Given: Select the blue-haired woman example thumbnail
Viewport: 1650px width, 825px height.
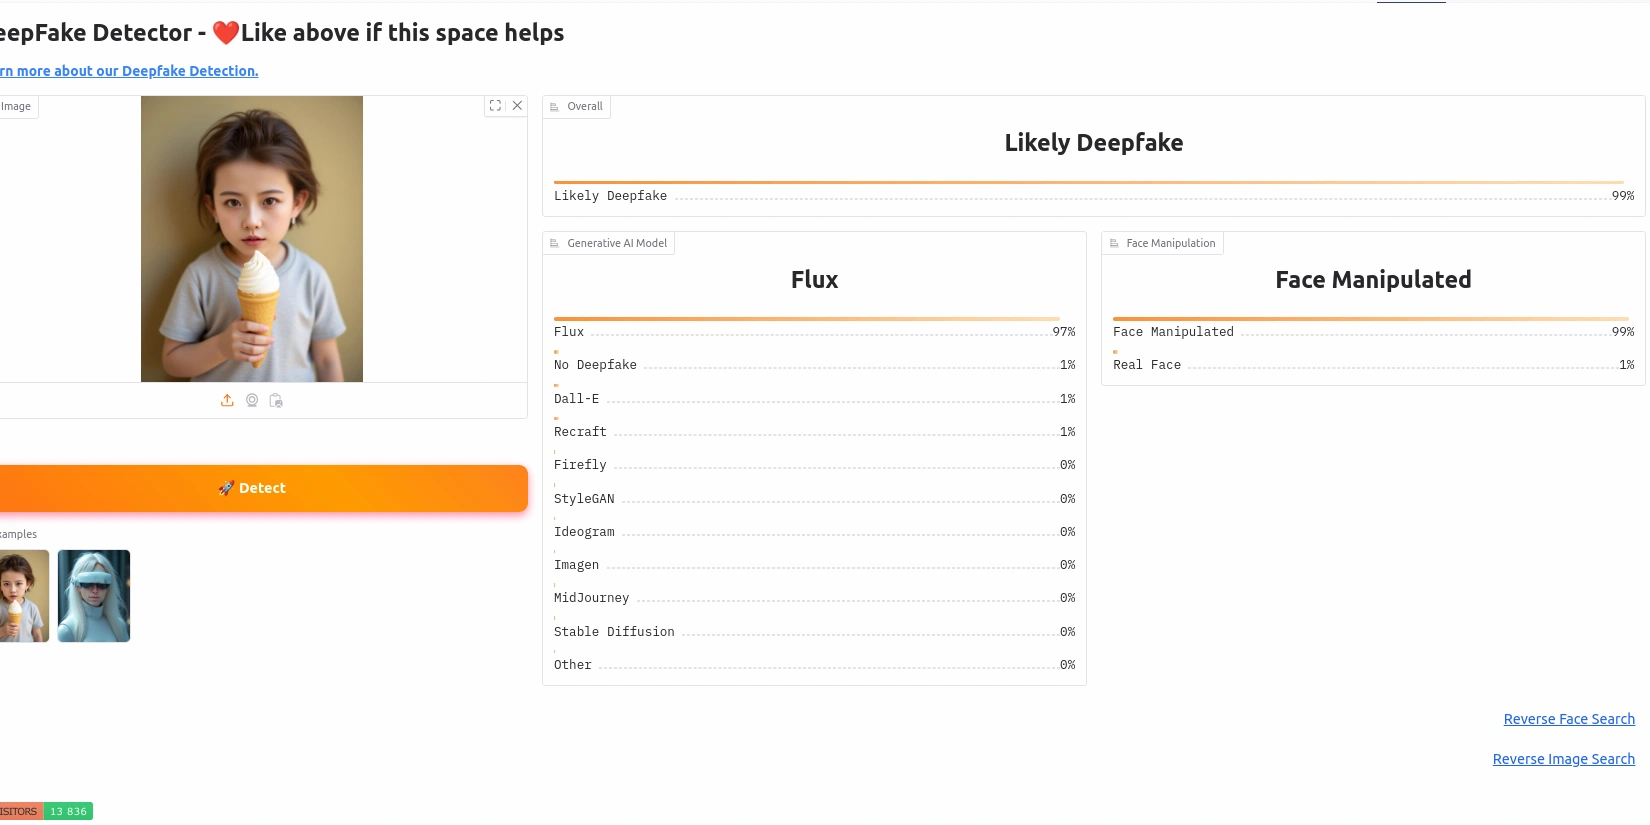Looking at the screenshot, I should [94, 596].
